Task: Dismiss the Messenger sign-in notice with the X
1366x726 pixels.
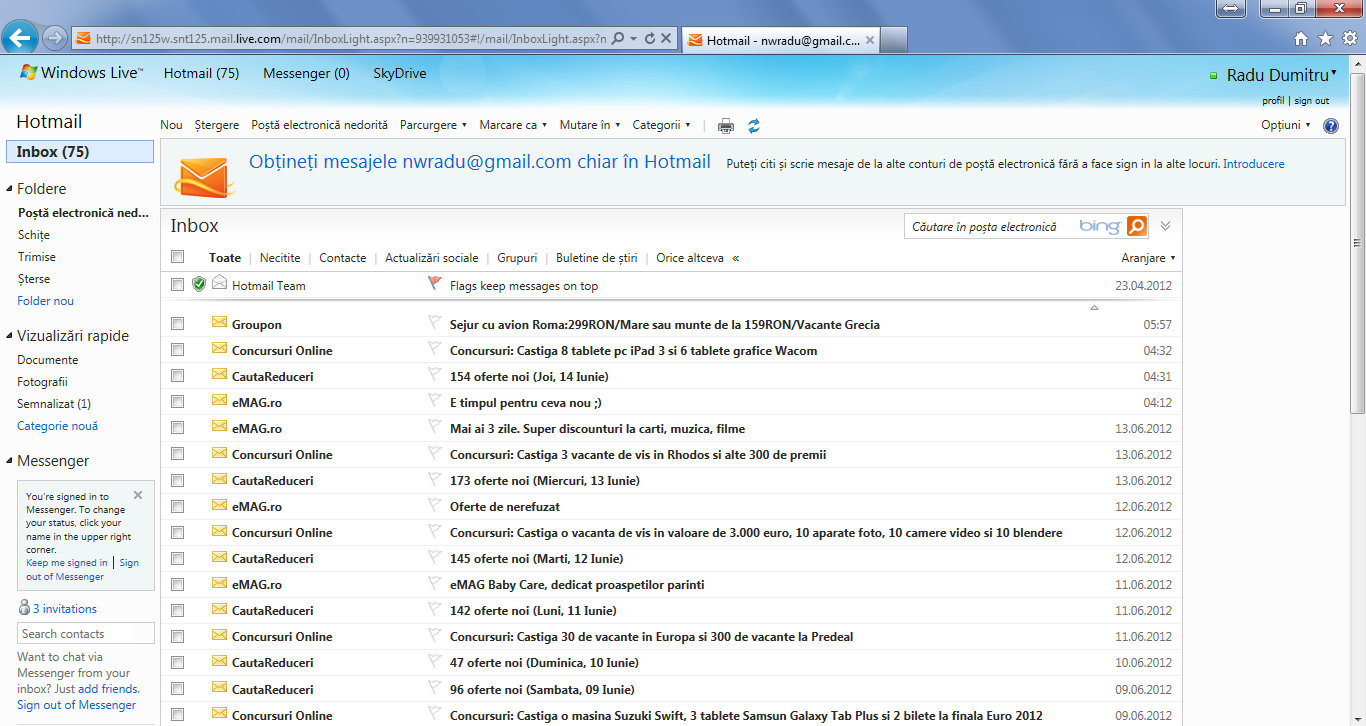Action: pos(138,495)
